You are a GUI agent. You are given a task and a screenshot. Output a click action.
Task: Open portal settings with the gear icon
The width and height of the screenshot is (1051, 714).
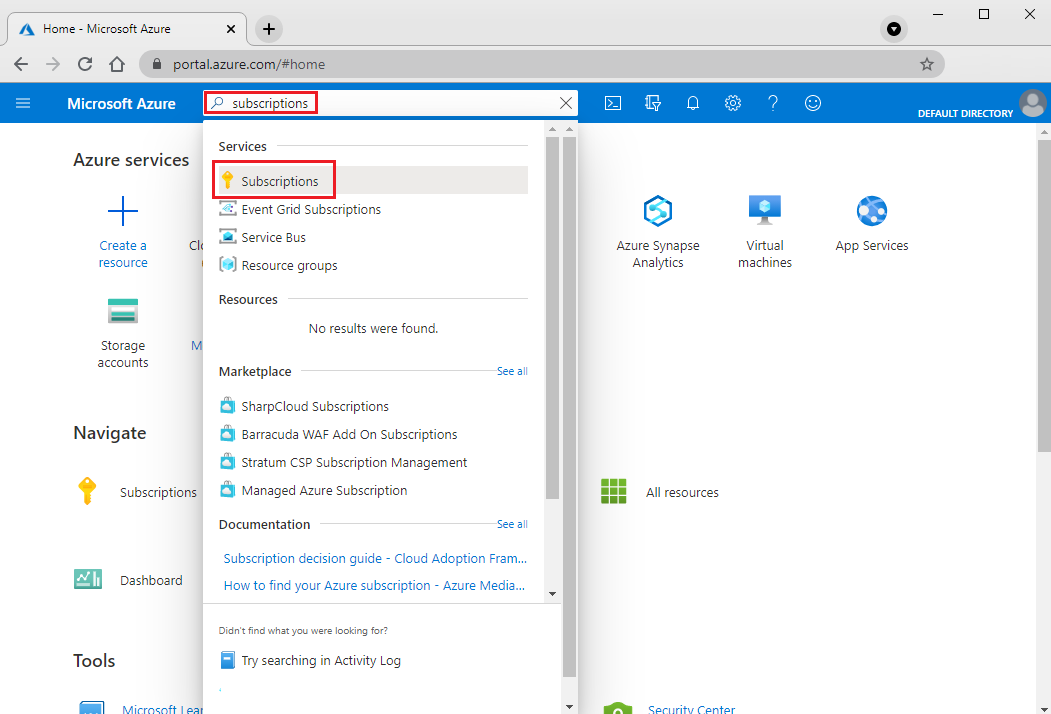(733, 103)
